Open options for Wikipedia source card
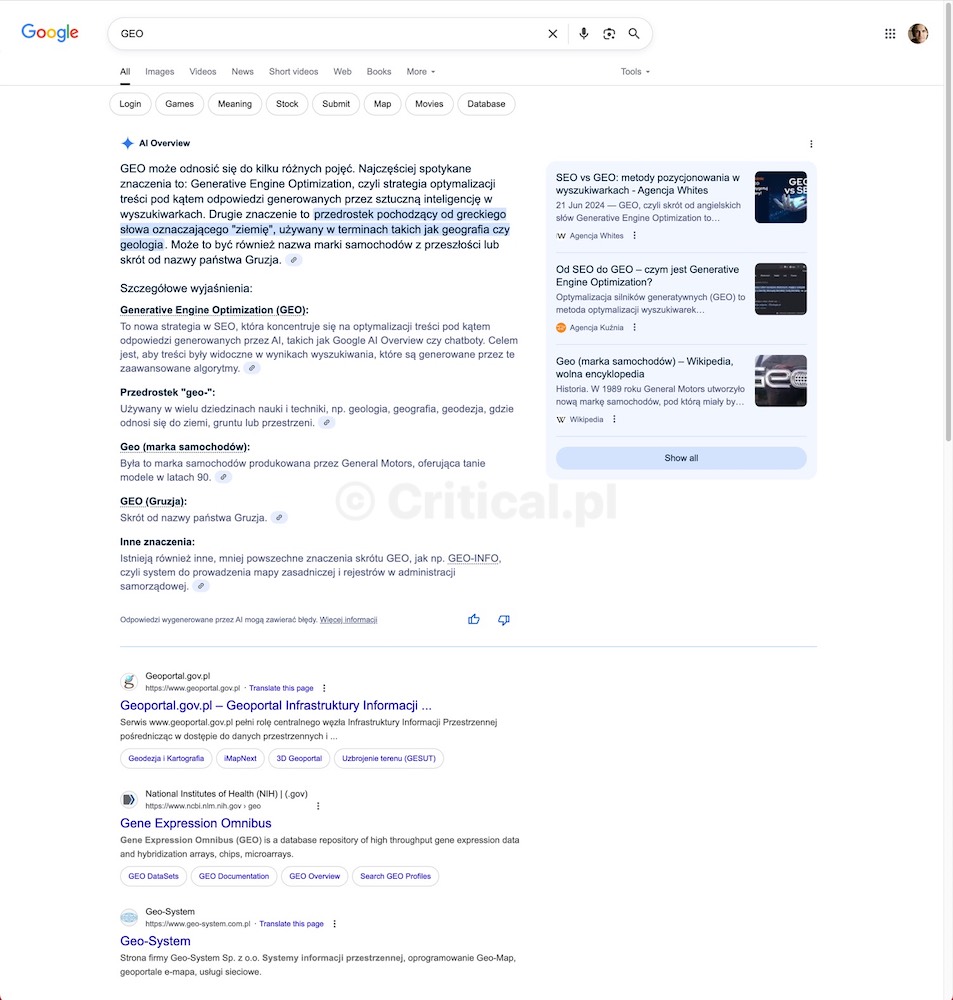This screenshot has width=953, height=1000. (614, 420)
